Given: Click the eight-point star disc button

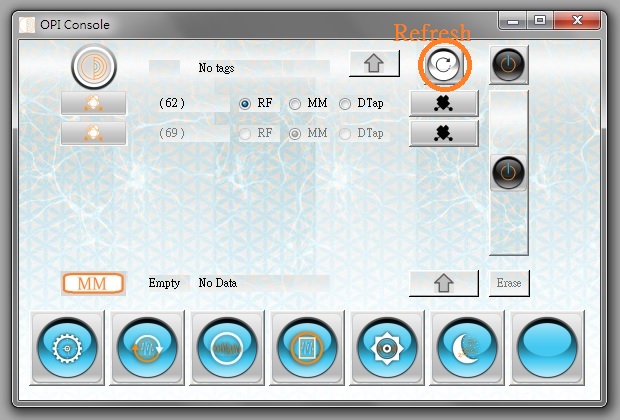Looking at the screenshot, I should click(x=387, y=348).
